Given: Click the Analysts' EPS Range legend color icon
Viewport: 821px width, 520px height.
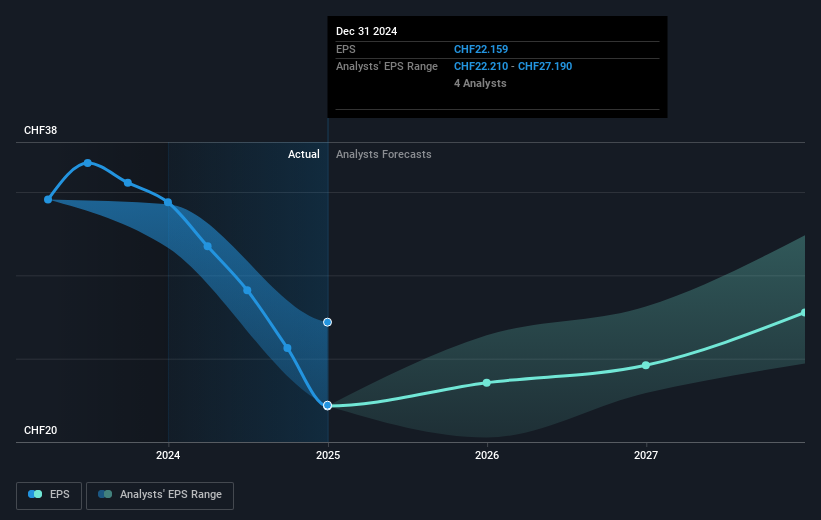Looking at the screenshot, I should [105, 494].
